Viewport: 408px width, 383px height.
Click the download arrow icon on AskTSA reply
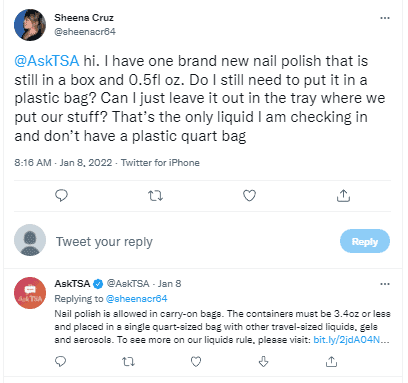[264, 362]
